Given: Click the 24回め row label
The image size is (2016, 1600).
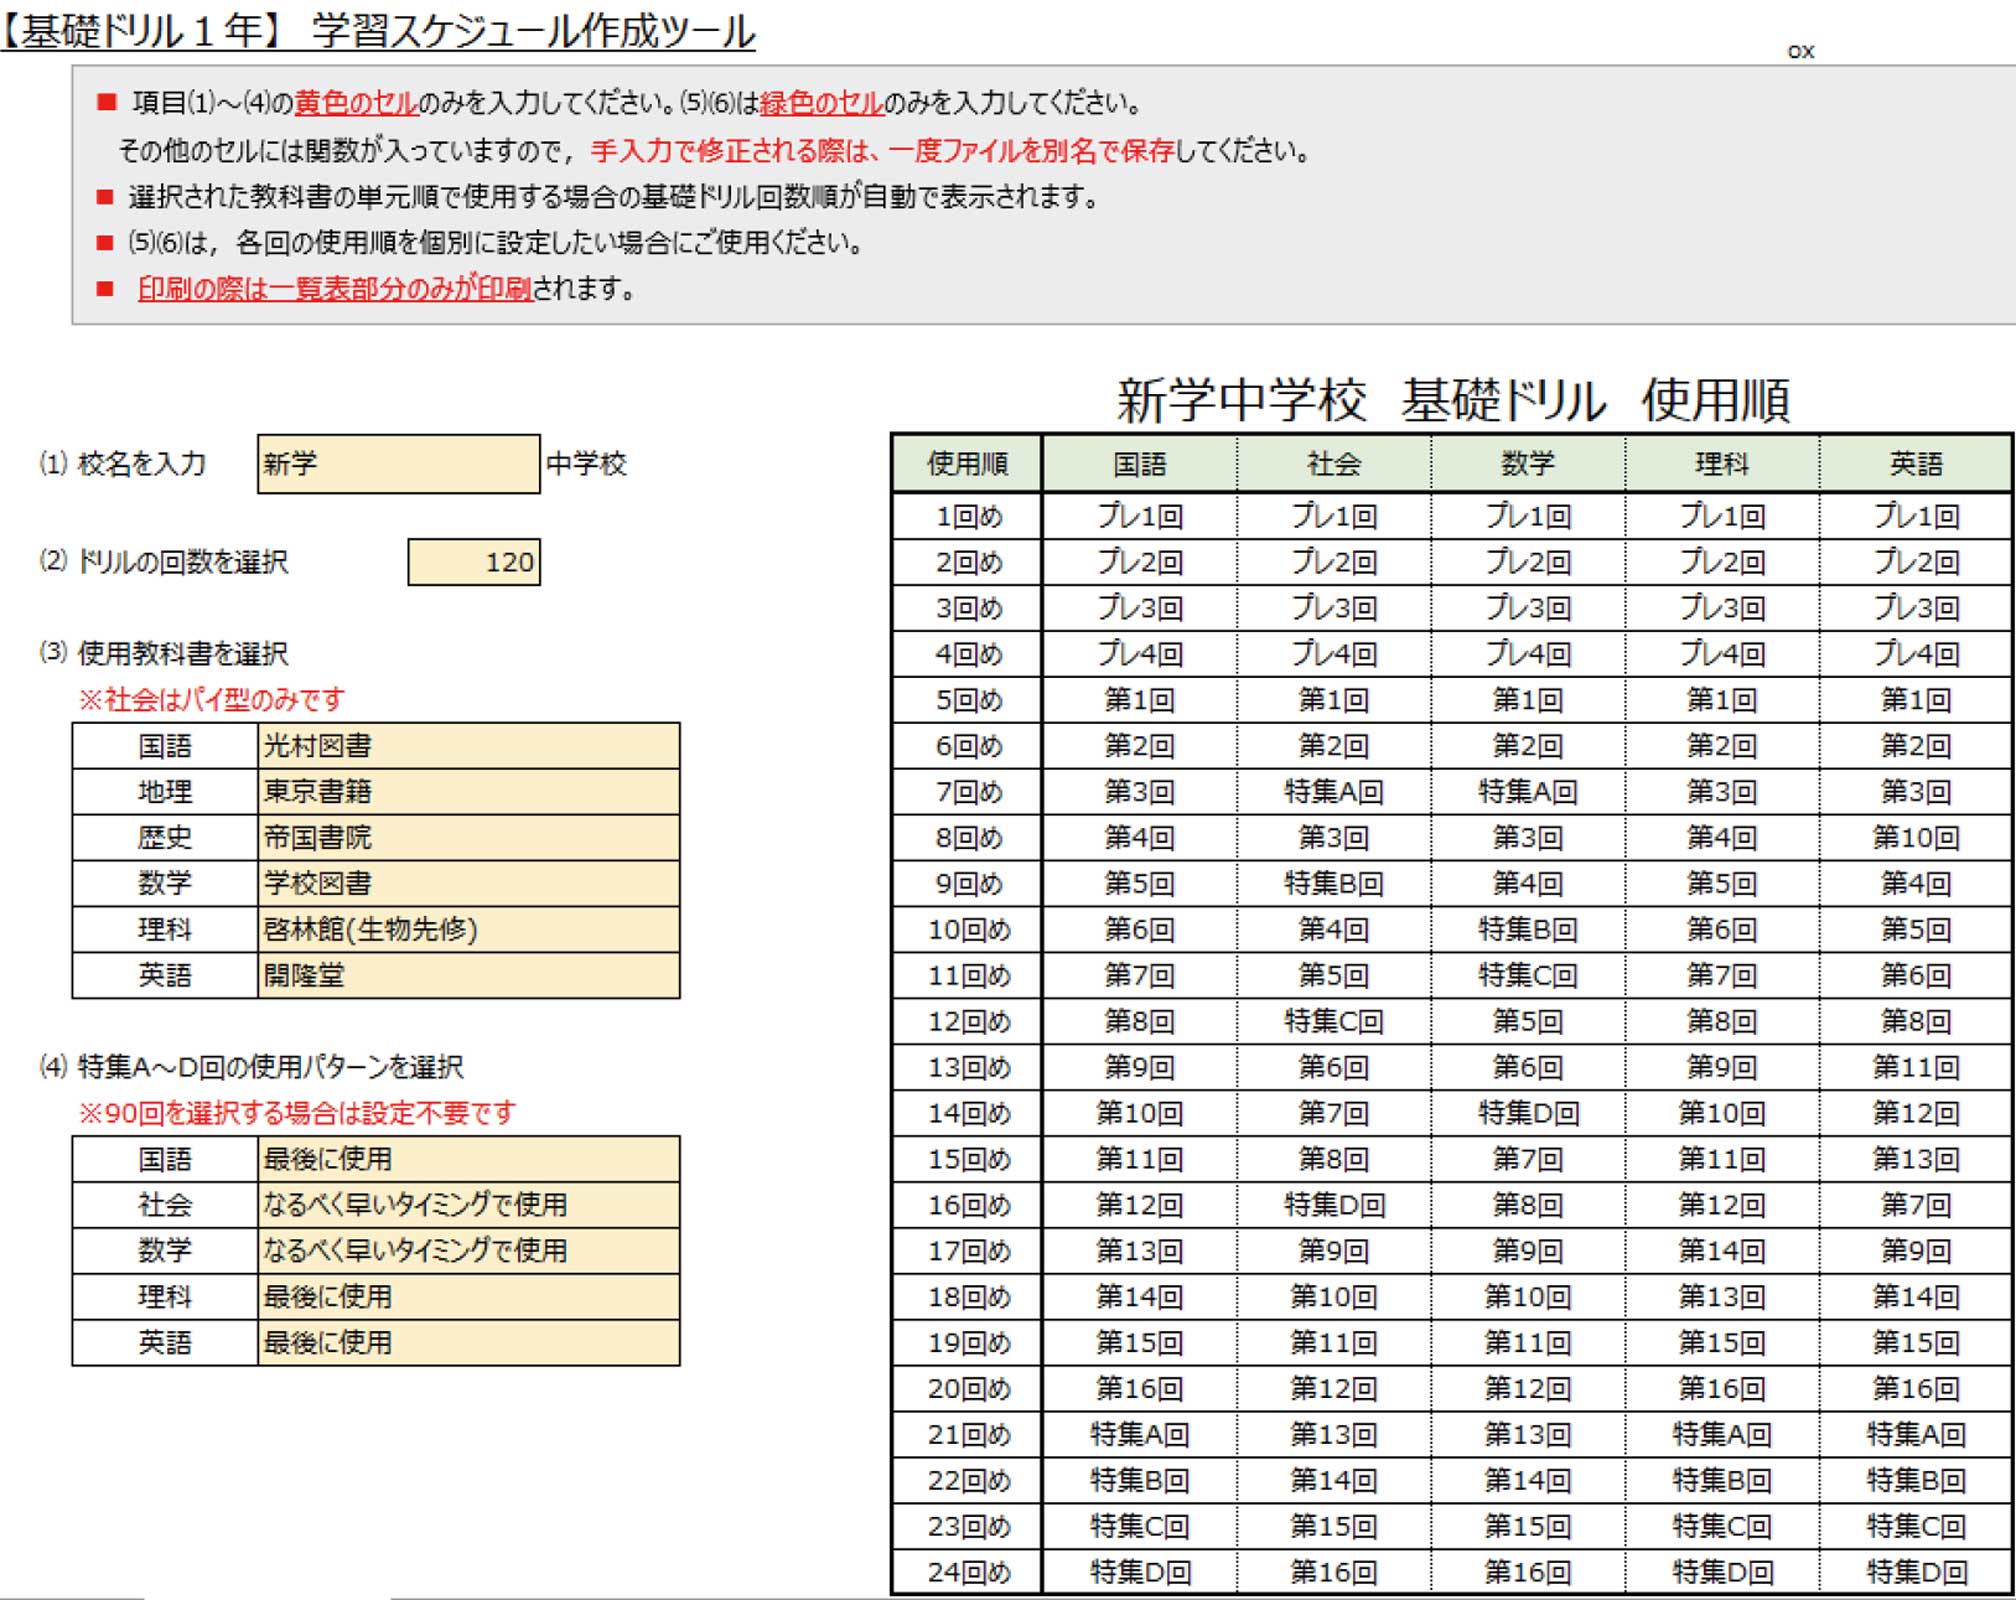Looking at the screenshot, I should click(x=968, y=1573).
